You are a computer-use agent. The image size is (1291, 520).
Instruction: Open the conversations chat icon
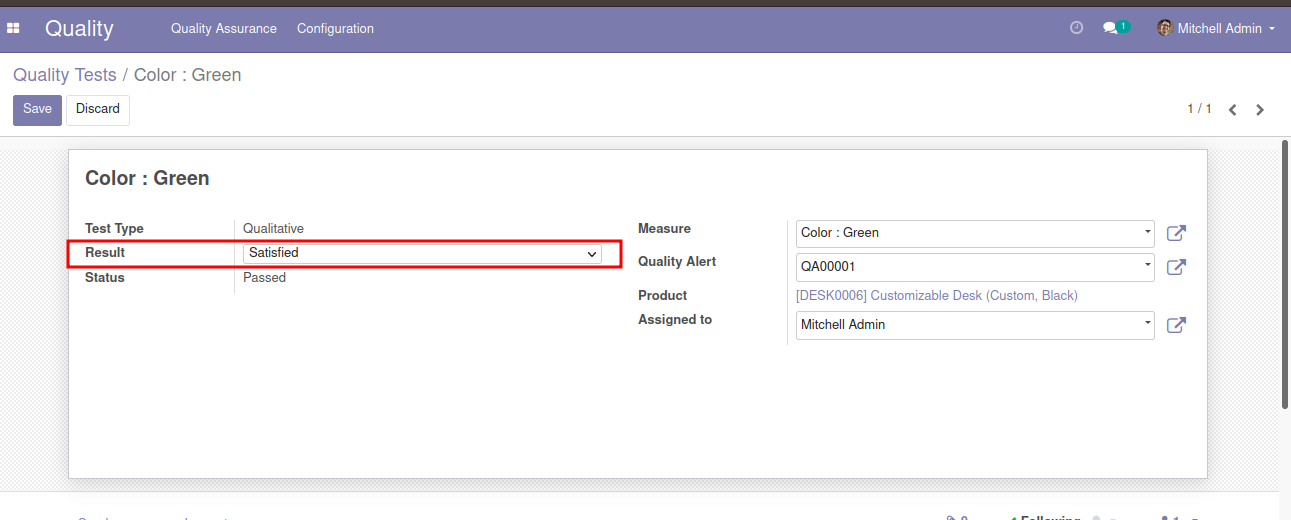click(x=1110, y=28)
